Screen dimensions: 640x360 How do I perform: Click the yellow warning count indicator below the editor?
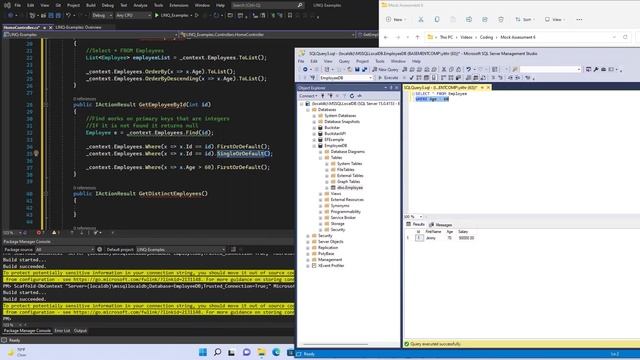55,233
